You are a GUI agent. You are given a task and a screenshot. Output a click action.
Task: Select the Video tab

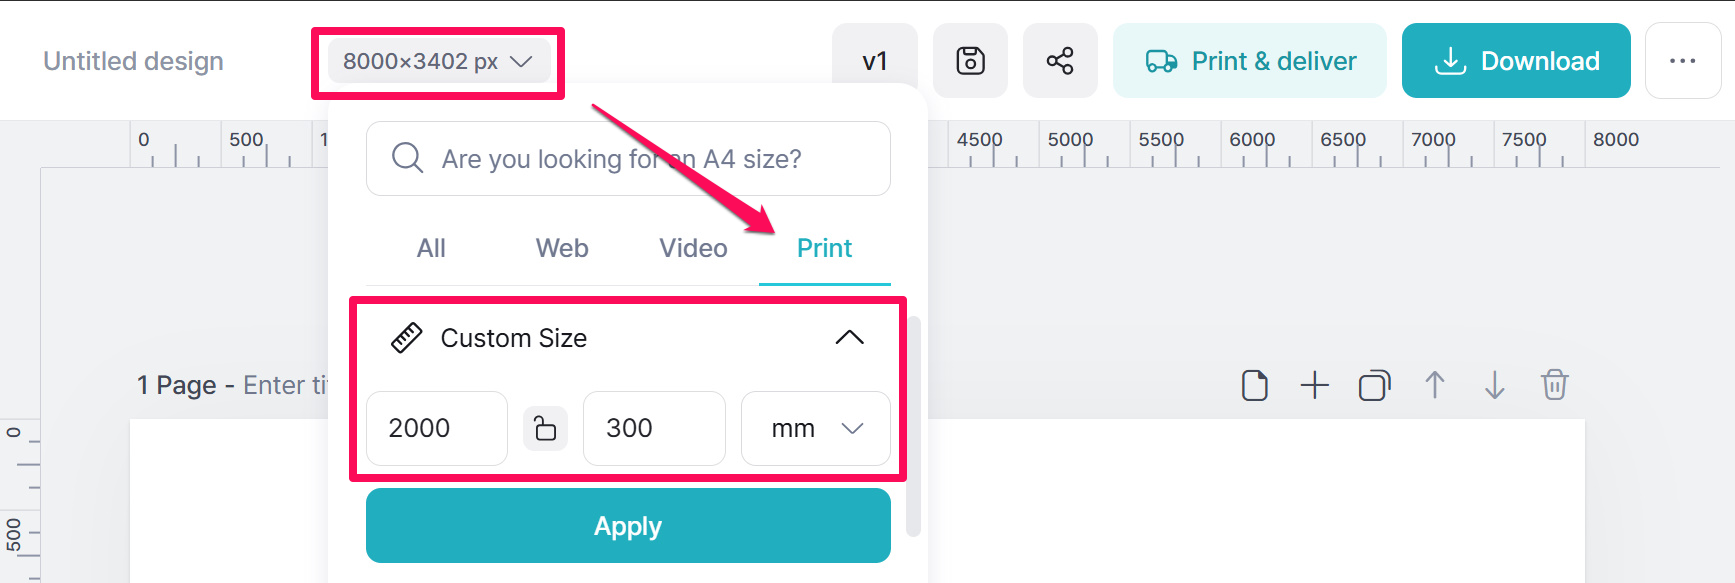693,248
